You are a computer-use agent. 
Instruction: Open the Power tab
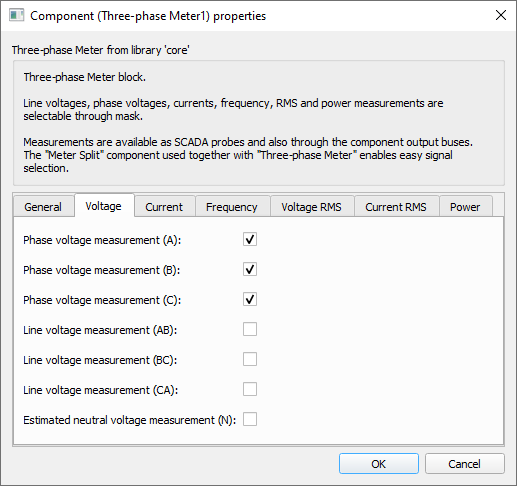click(466, 207)
